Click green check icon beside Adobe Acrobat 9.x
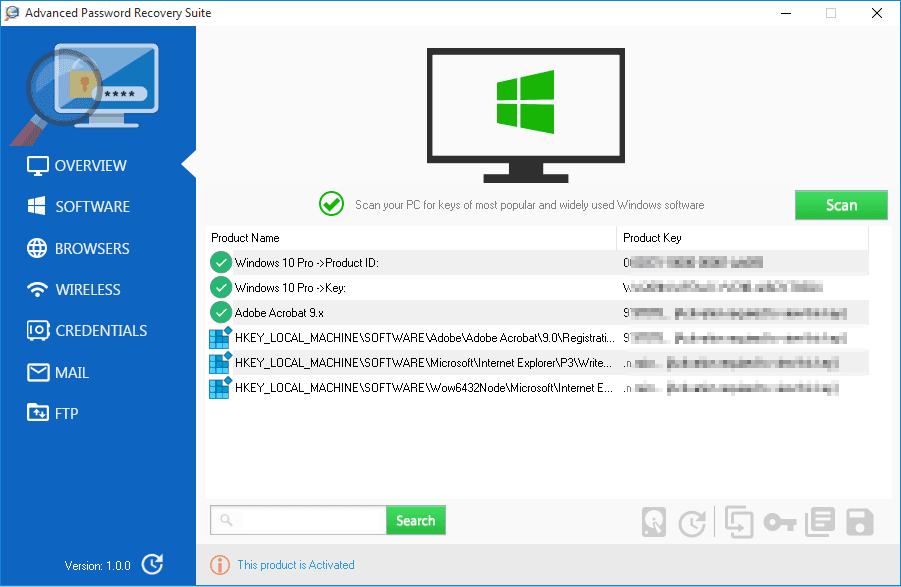This screenshot has width=901, height=587. point(221,312)
